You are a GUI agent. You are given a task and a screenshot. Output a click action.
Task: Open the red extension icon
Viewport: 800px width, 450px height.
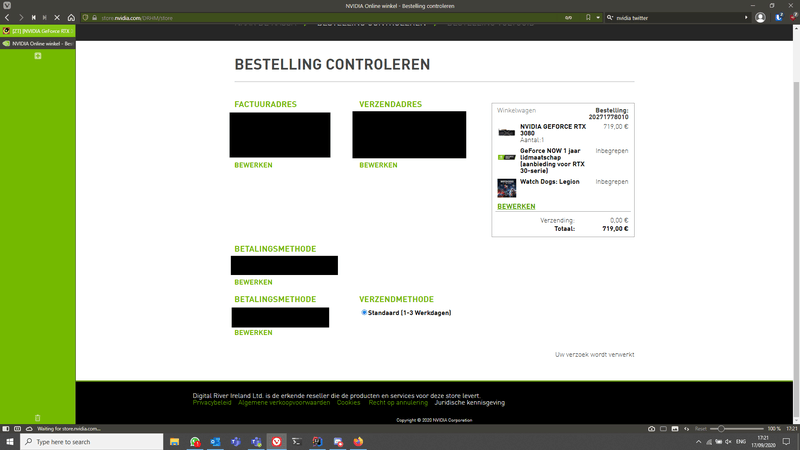[x=793, y=18]
